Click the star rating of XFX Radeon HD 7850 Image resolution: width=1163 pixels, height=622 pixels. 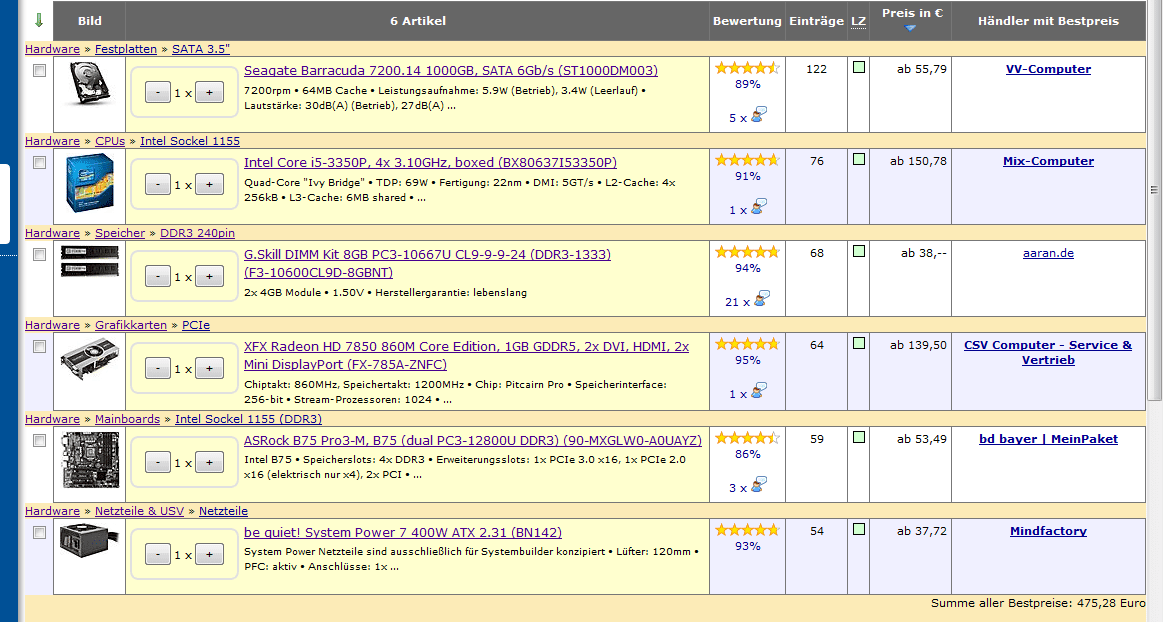tap(747, 344)
